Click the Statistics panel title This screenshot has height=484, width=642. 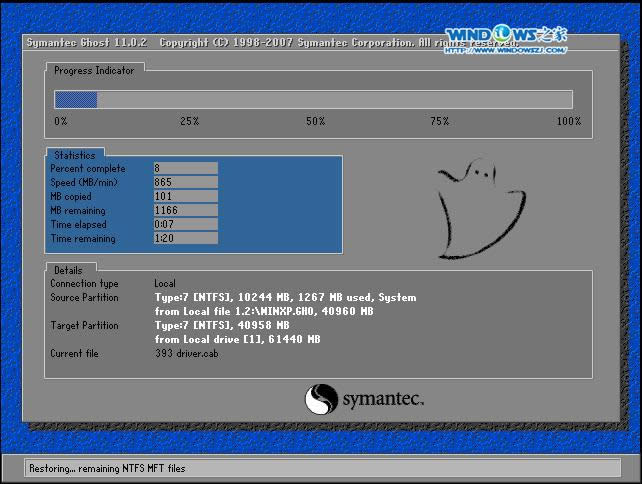pos(75,155)
